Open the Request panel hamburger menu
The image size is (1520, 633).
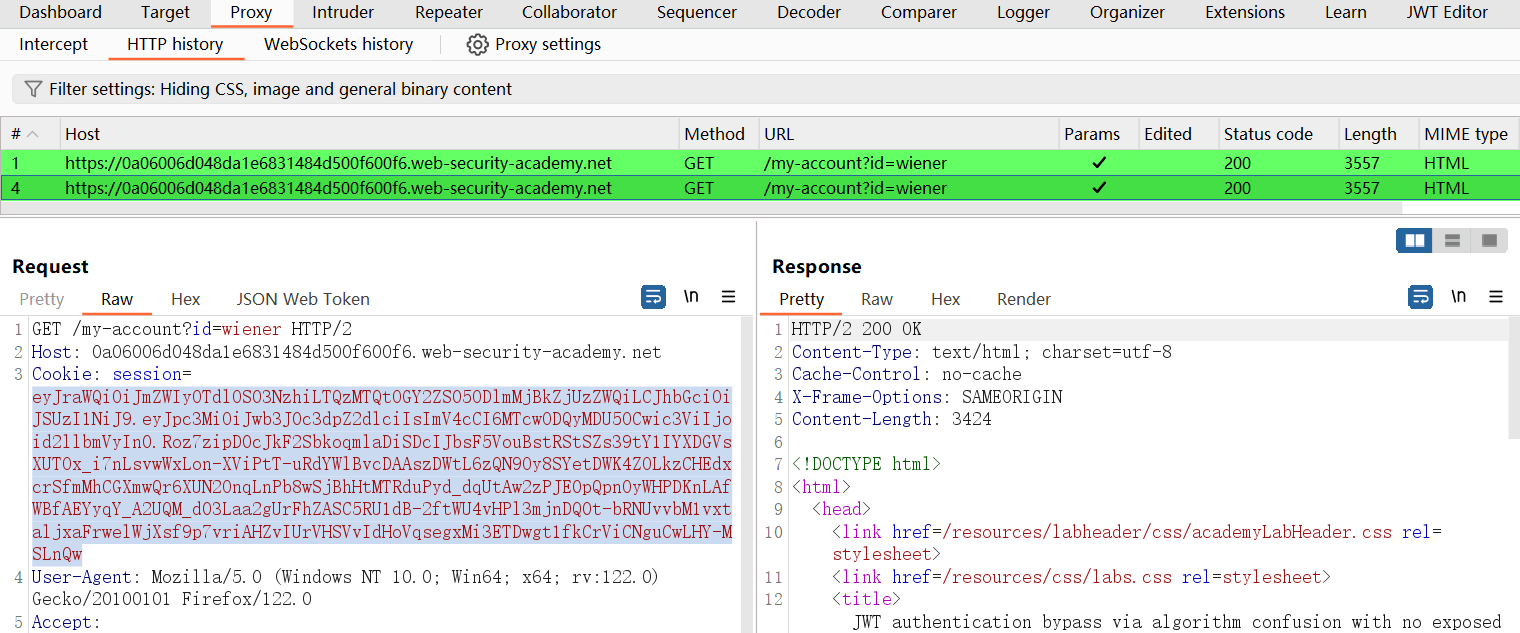coord(729,297)
